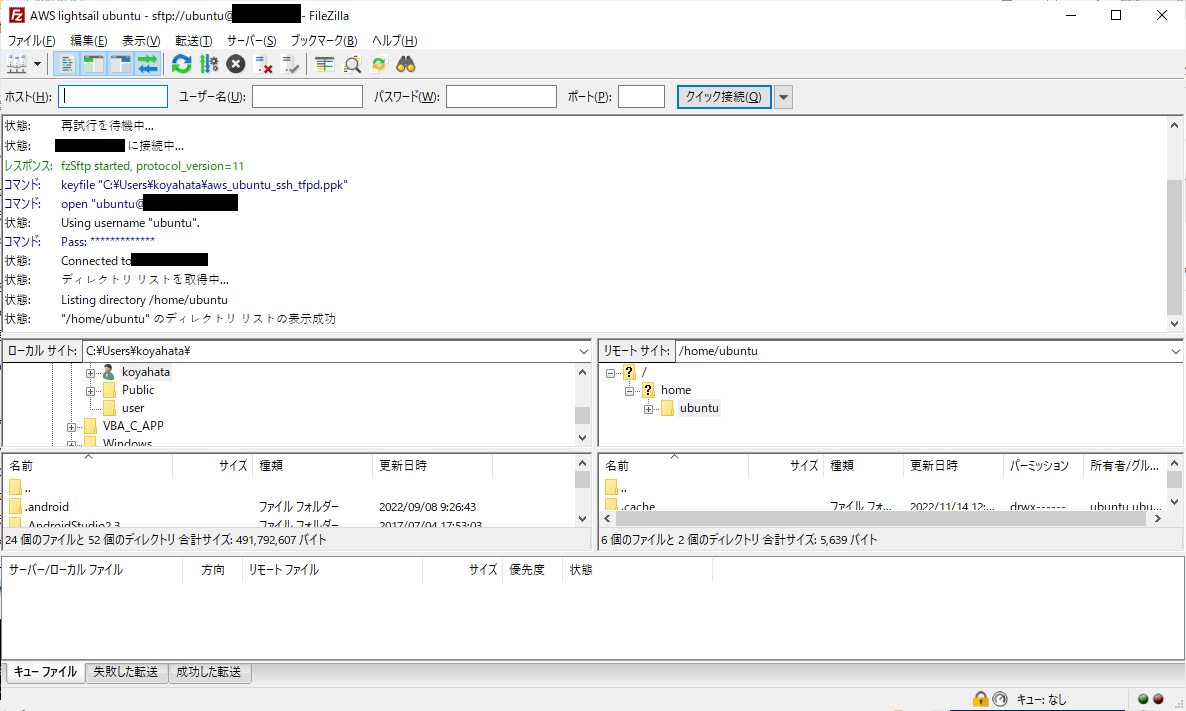
Task: Open the 編集(E) menu
Action: tap(88, 41)
